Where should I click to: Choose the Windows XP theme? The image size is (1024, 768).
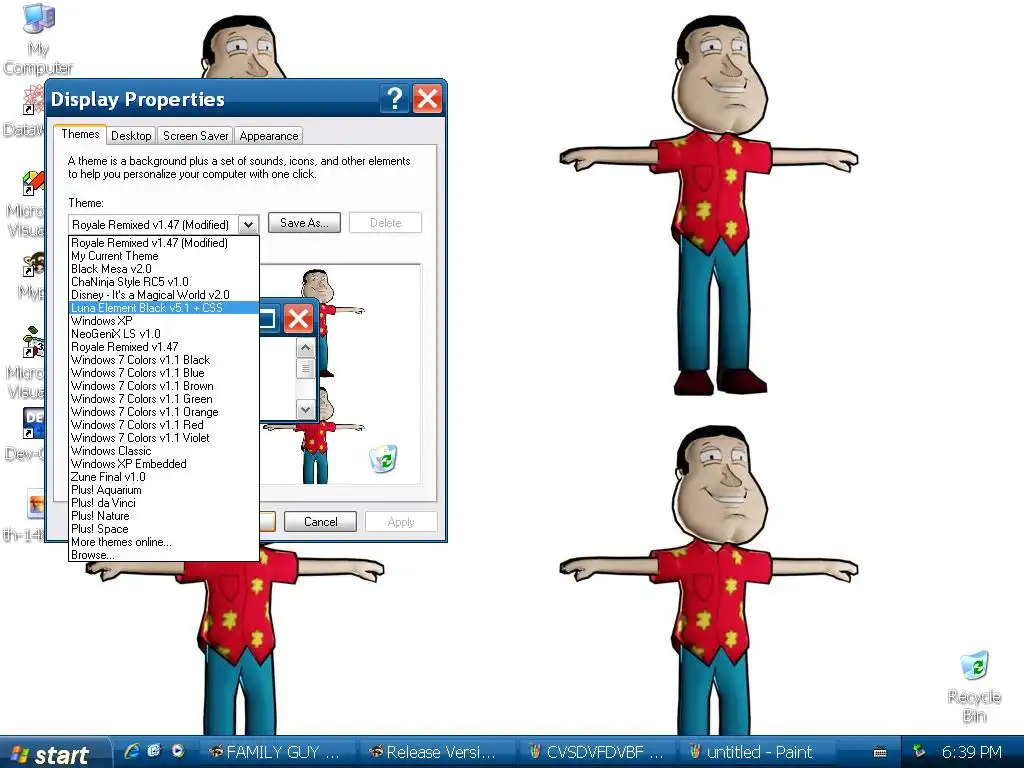click(x=164, y=321)
